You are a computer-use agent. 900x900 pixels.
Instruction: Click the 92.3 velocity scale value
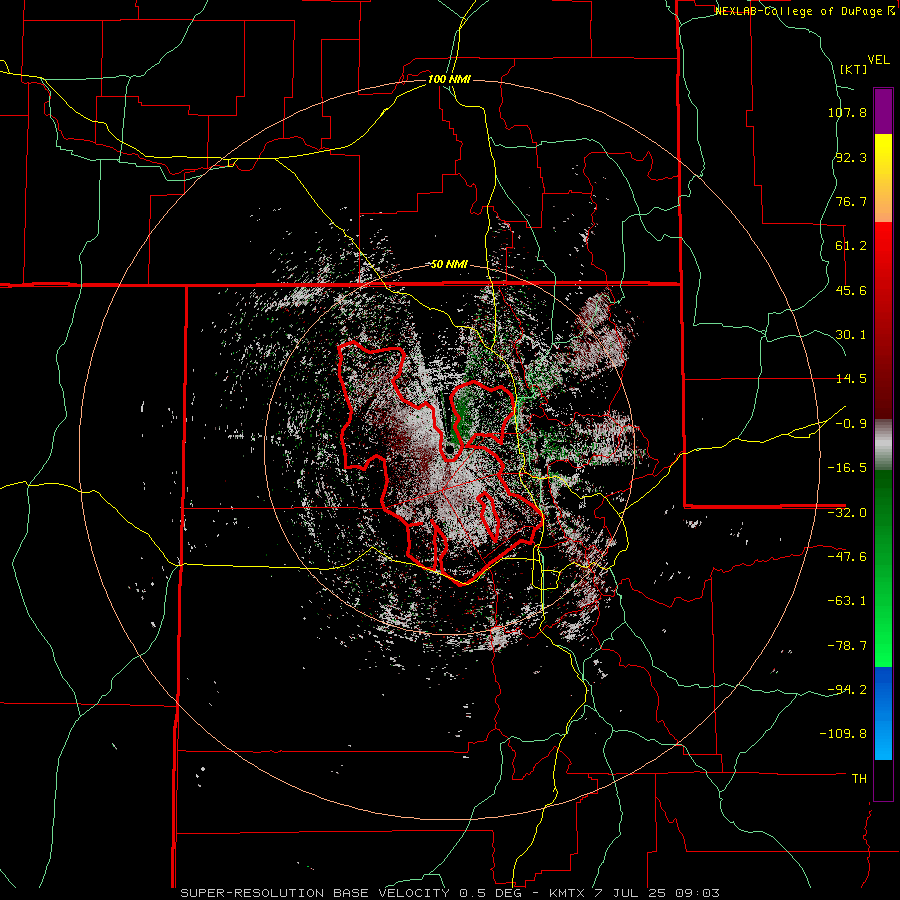coord(851,157)
